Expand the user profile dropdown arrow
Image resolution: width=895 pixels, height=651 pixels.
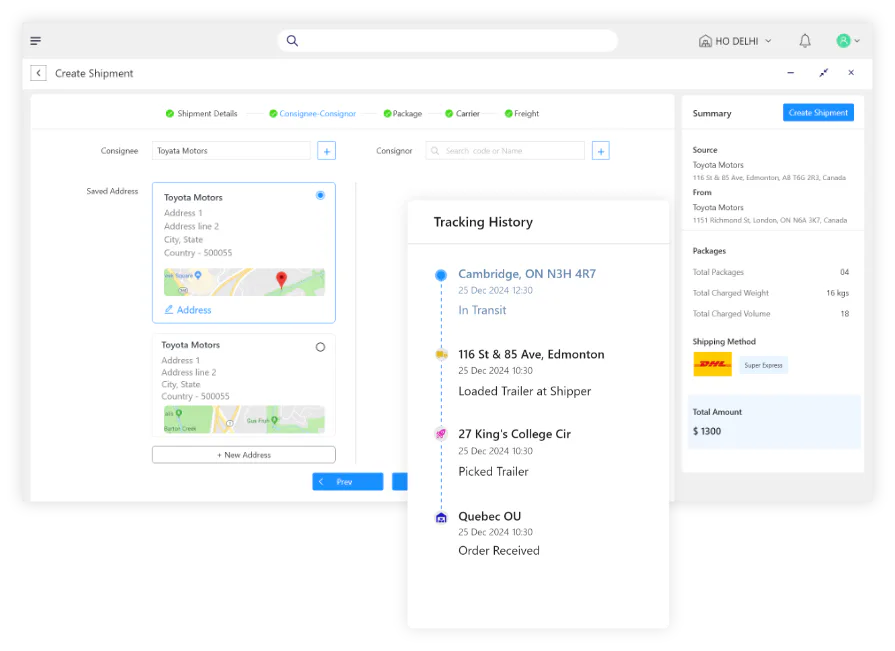coord(857,41)
